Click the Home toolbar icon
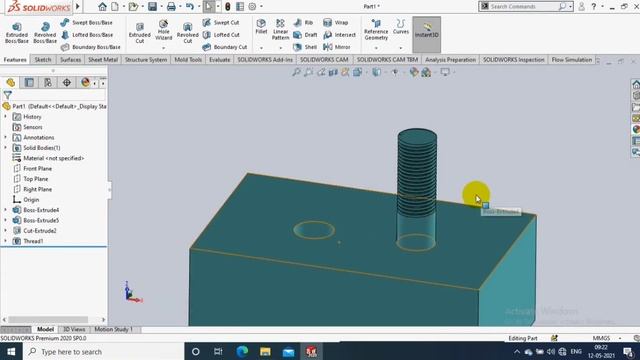This screenshot has height=360, width=640. (102, 7)
